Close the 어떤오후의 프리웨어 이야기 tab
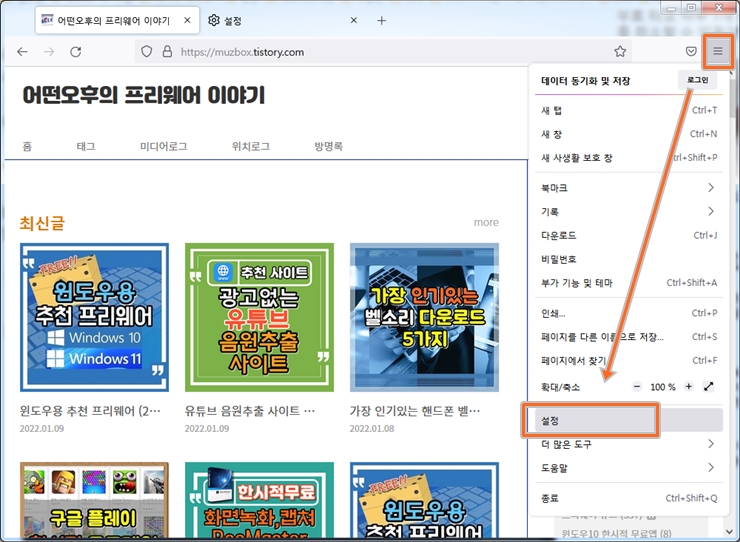740x542 pixels. coord(187,20)
